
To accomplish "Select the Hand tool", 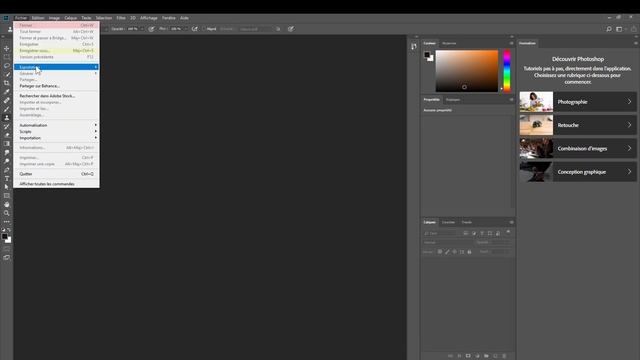I will pos(7,204).
